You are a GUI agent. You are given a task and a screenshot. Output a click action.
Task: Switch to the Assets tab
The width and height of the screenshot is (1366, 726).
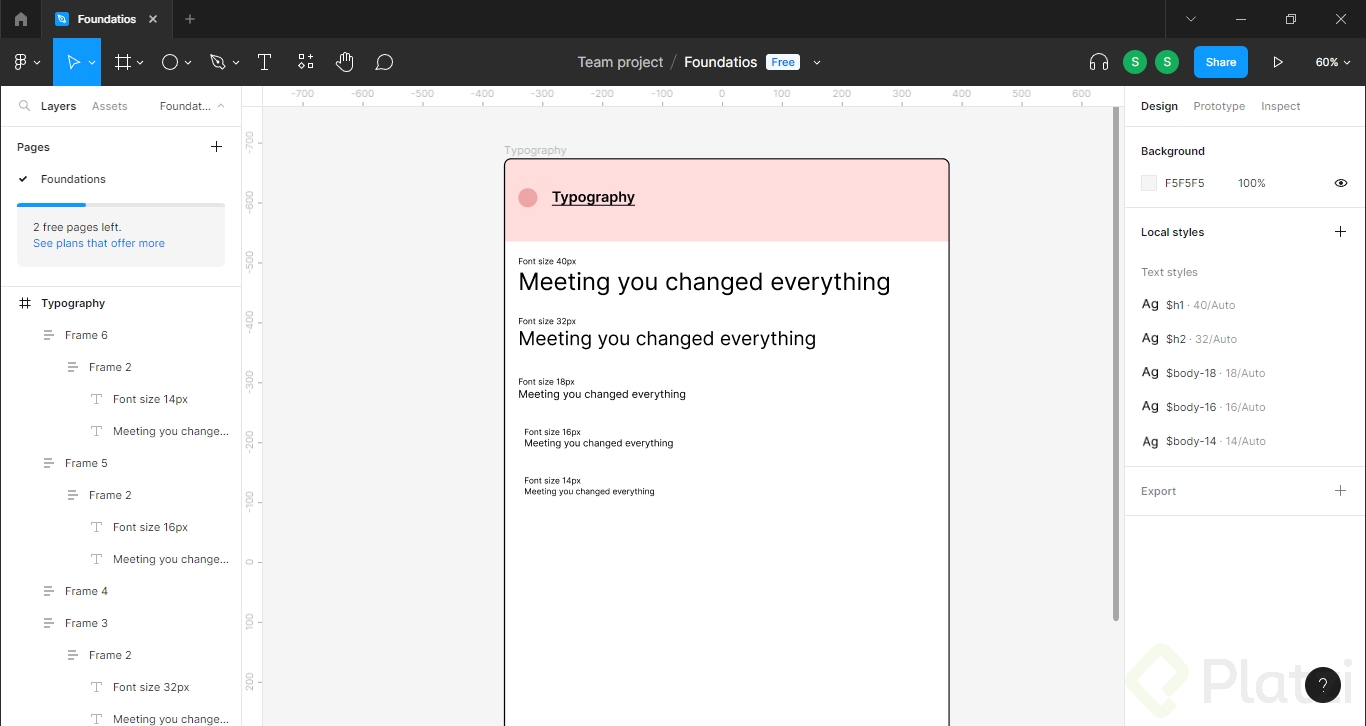tap(110, 106)
